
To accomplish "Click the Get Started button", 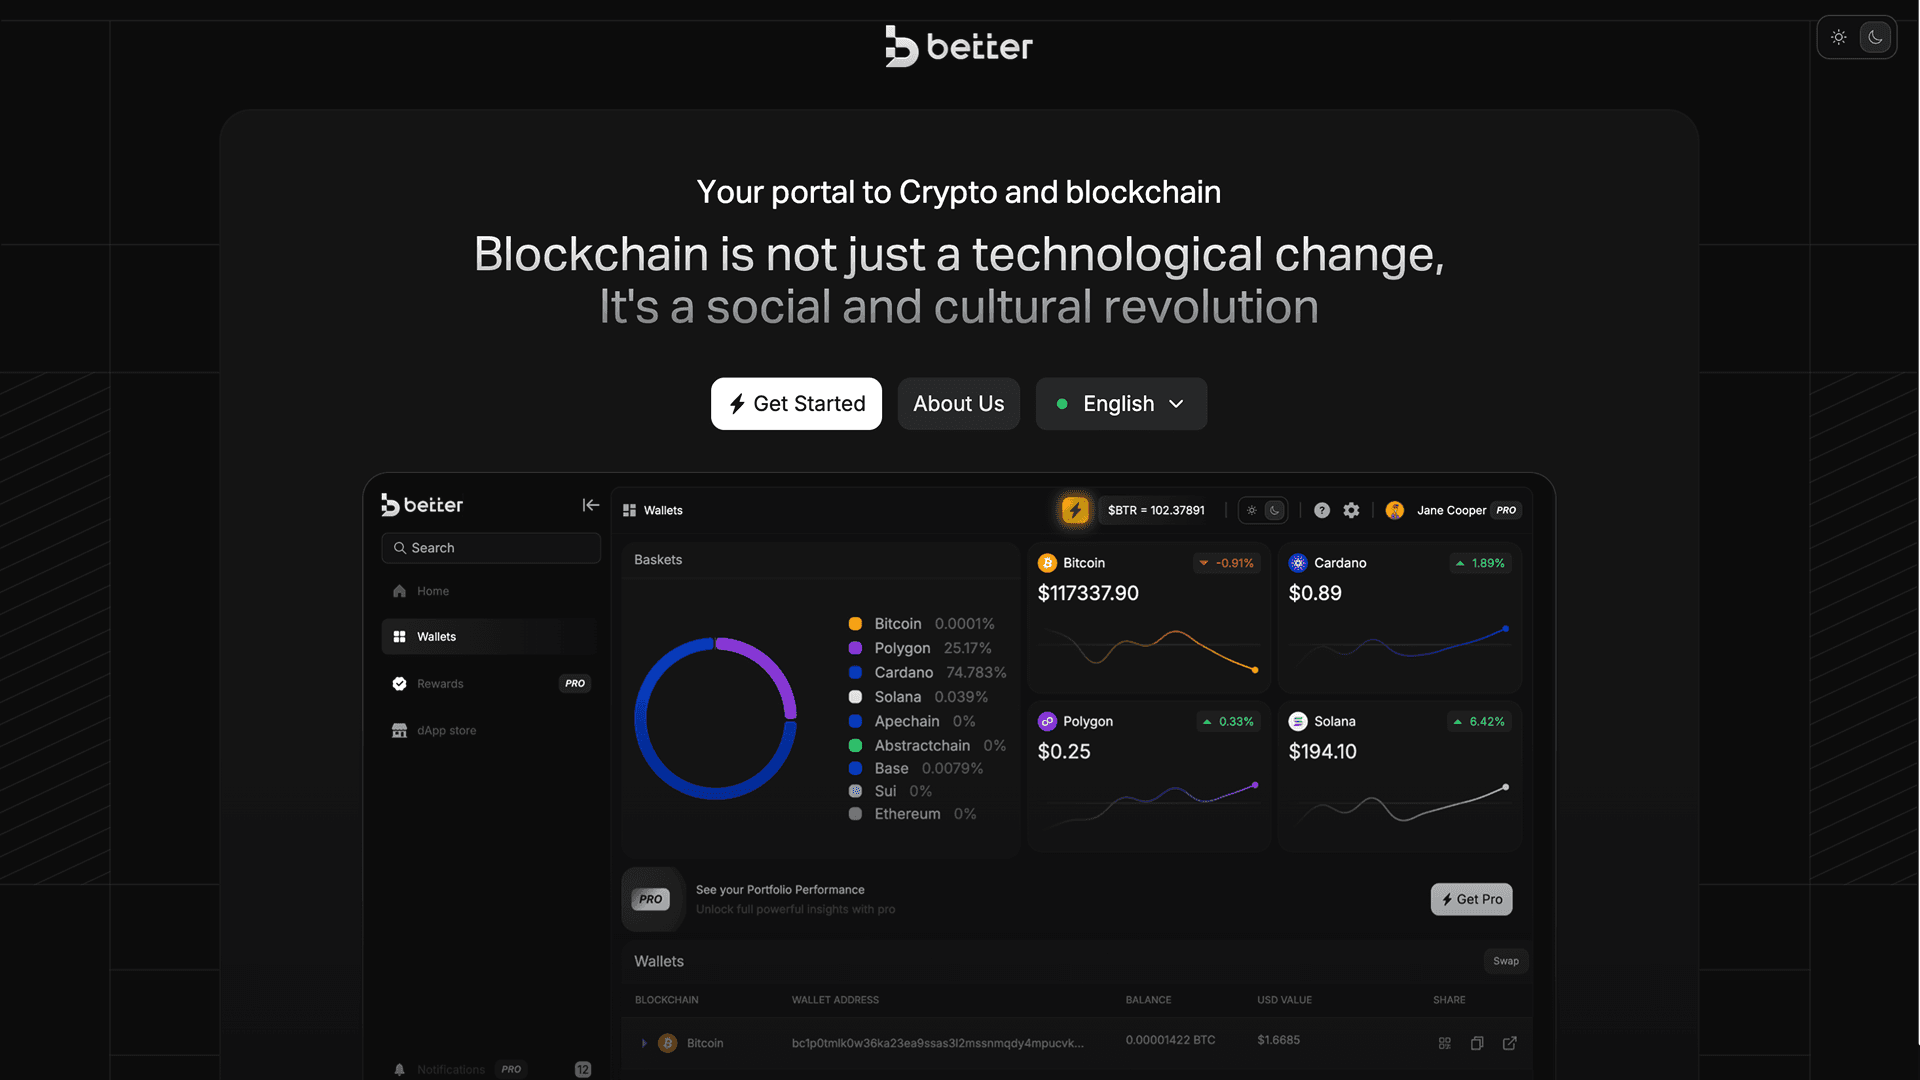I will coord(796,403).
